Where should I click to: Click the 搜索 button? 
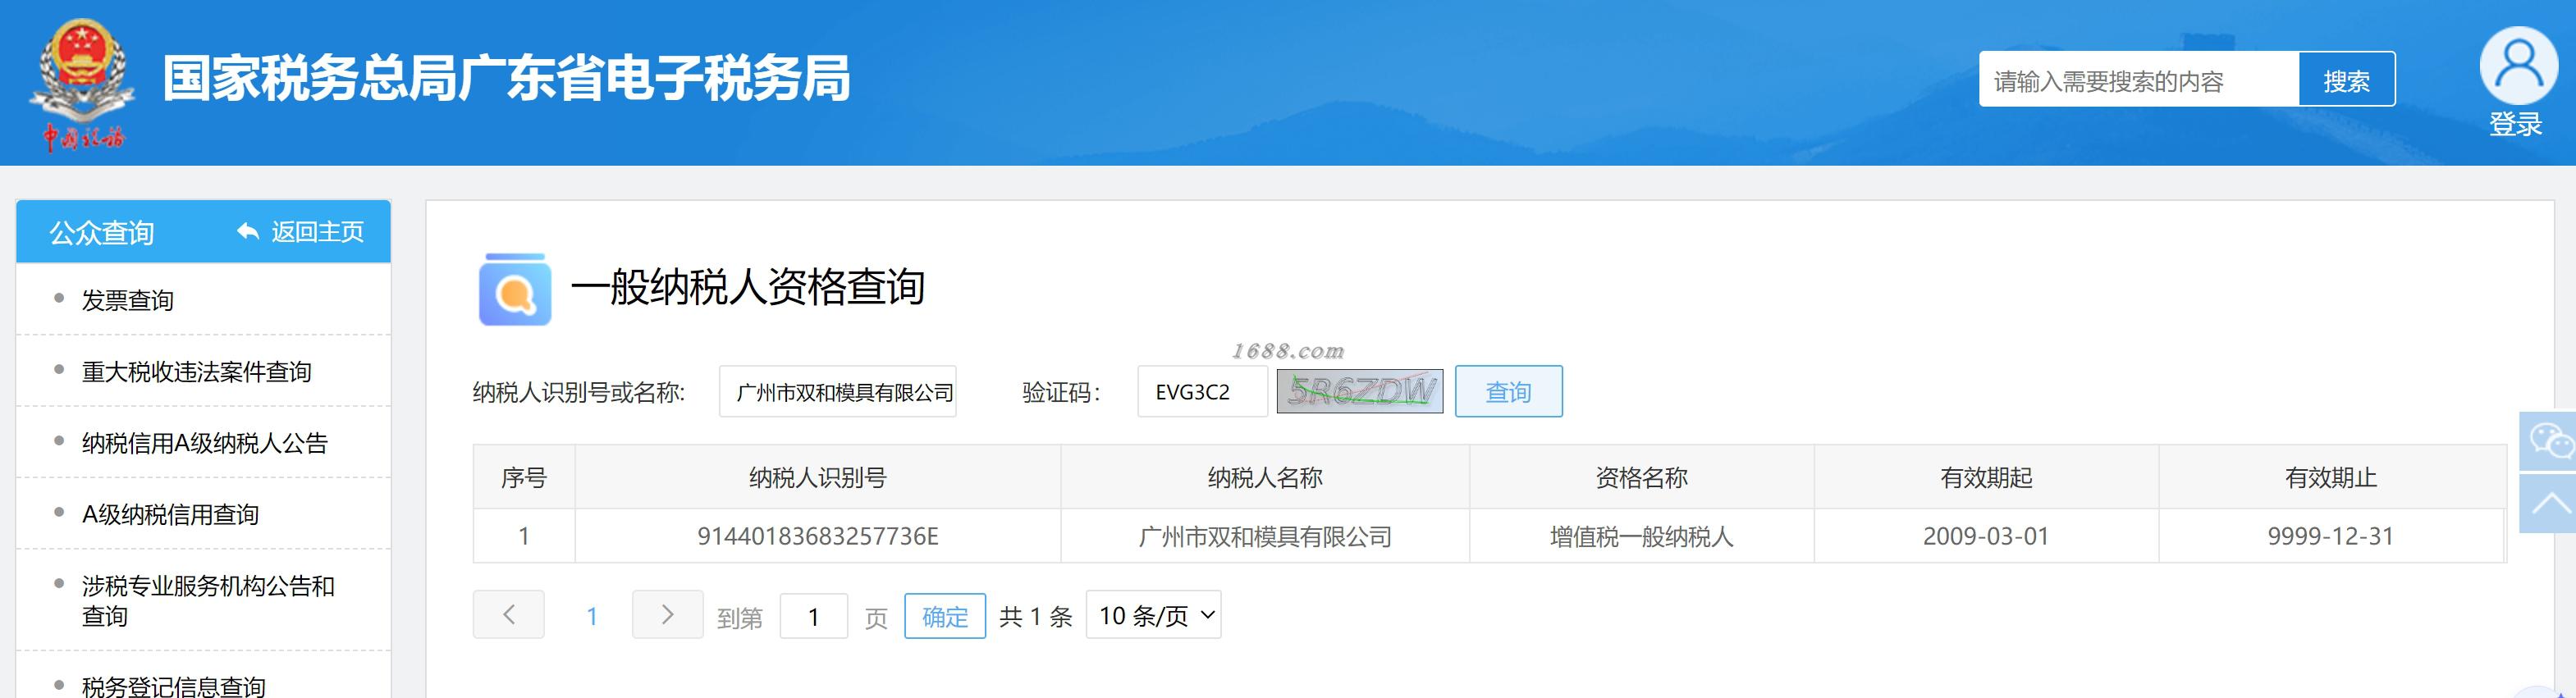(x=2346, y=80)
